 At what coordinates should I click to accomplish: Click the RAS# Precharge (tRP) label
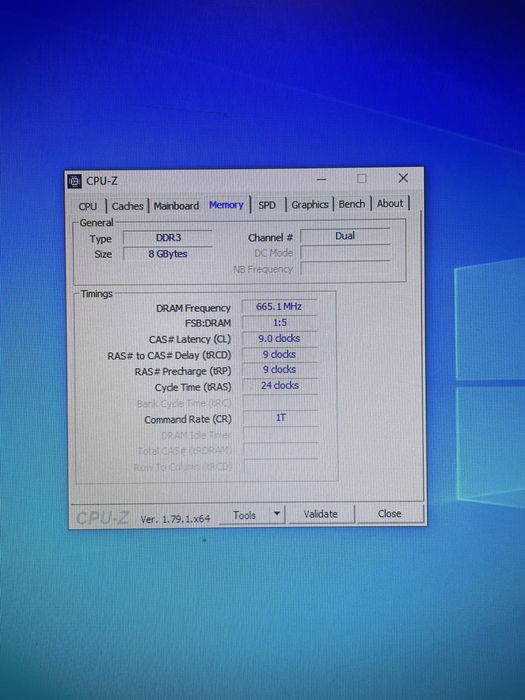pyautogui.click(x=183, y=371)
